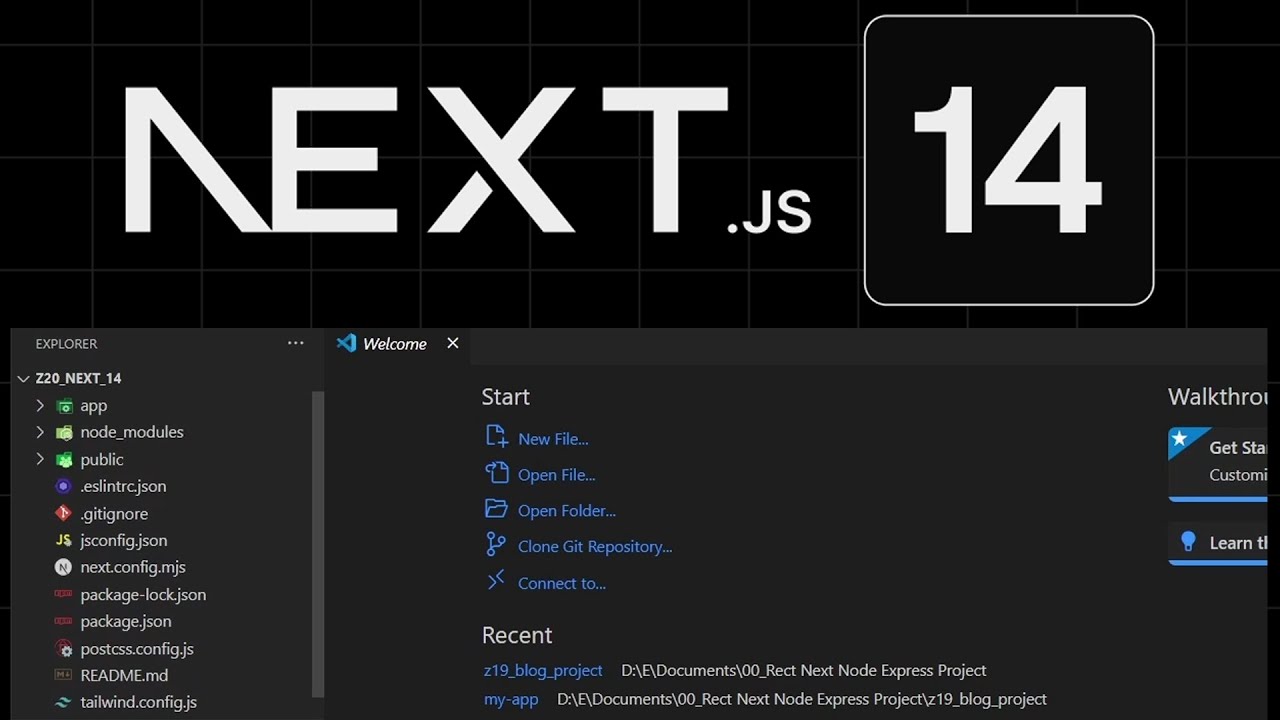Expand the public folder chevron
The image size is (1280, 720).
[40, 460]
